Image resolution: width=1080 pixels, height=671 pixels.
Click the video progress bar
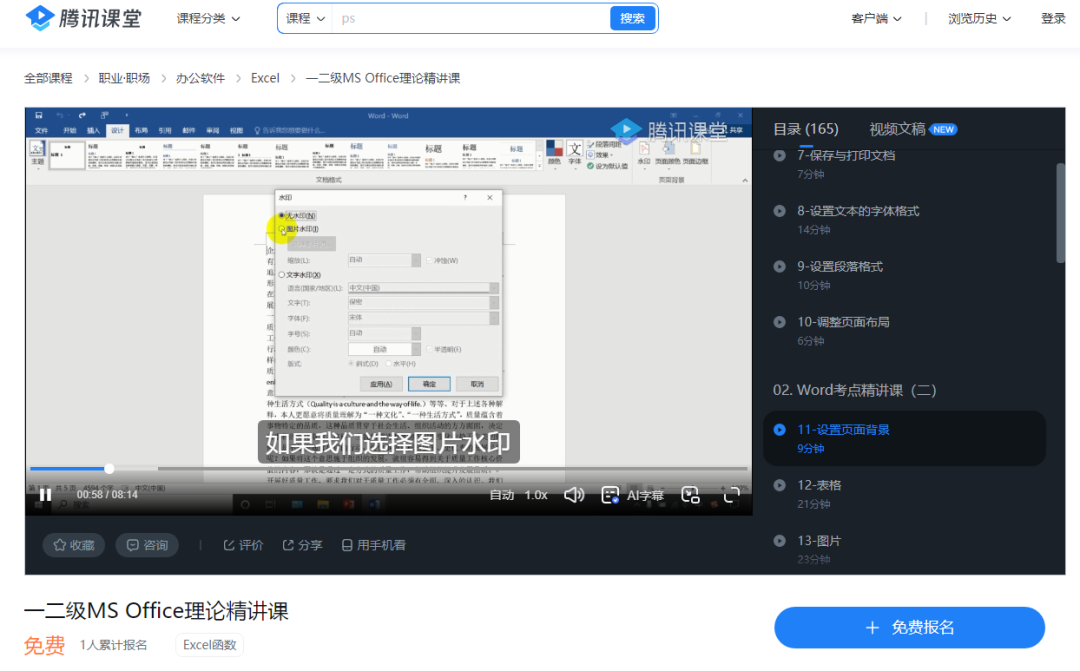[400, 468]
